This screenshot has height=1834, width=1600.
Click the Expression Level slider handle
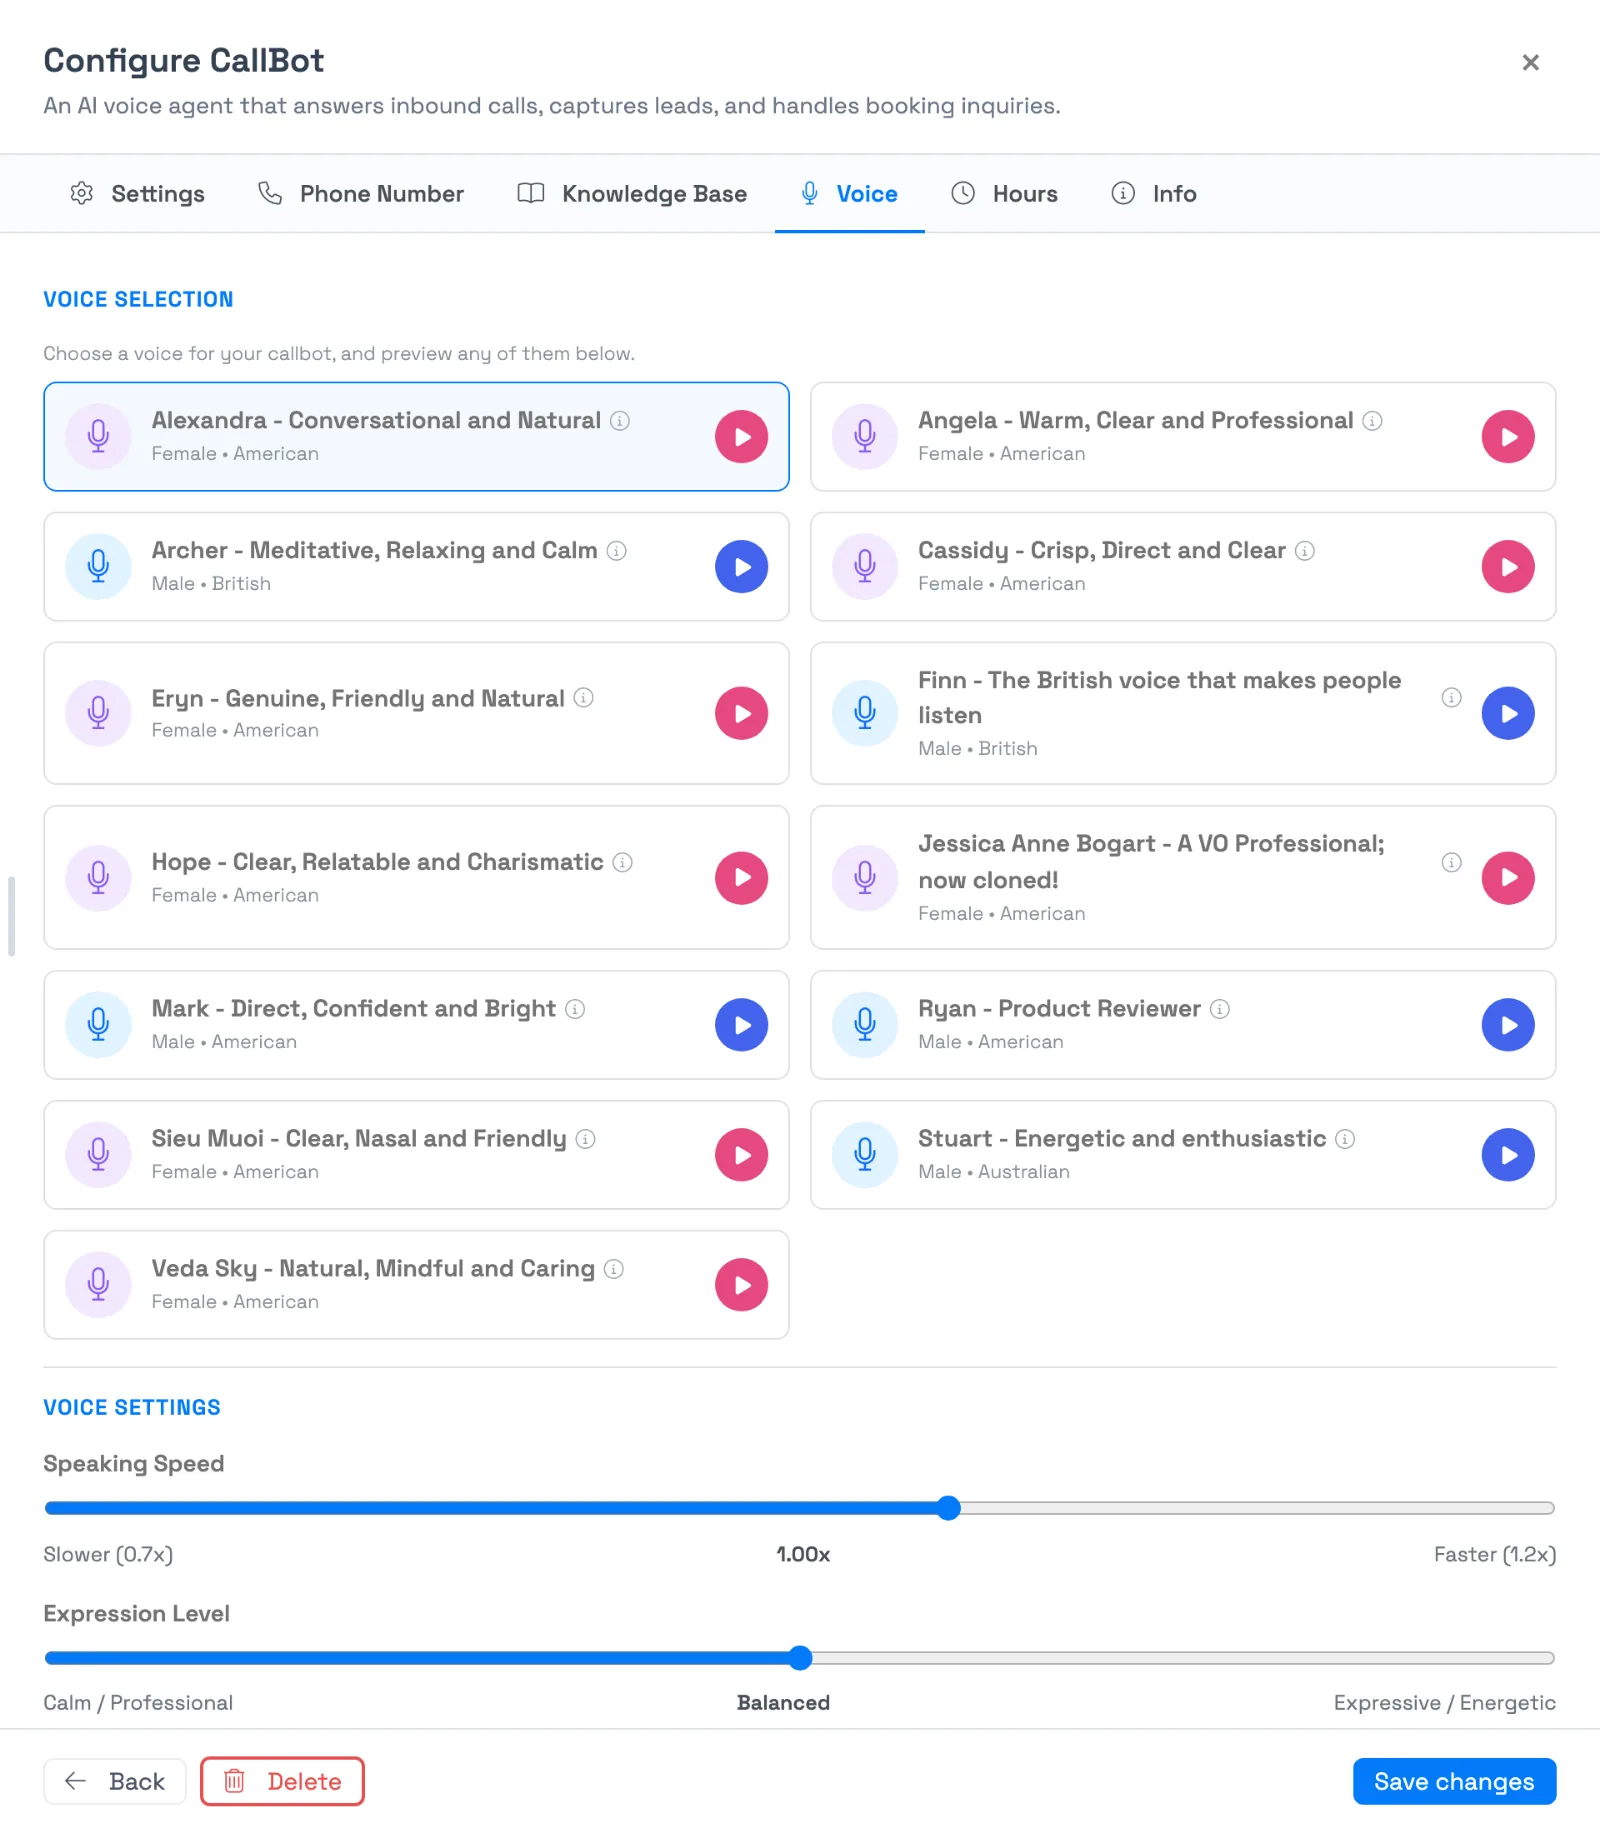(x=800, y=1658)
